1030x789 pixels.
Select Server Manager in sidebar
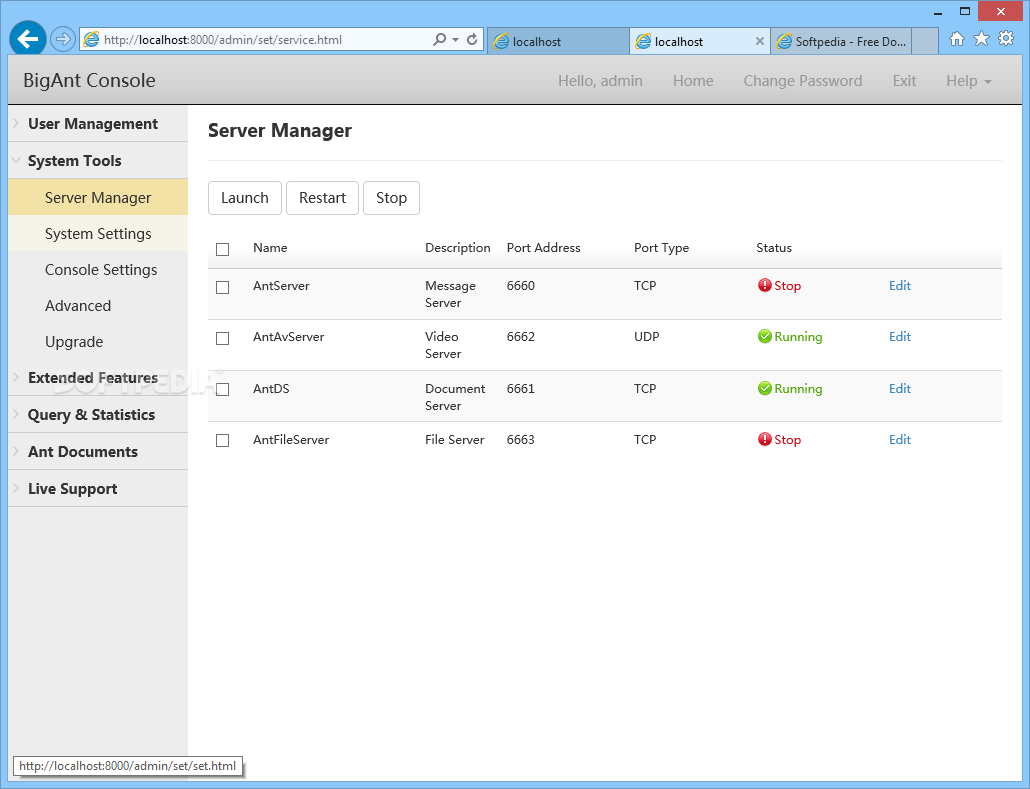(x=98, y=198)
